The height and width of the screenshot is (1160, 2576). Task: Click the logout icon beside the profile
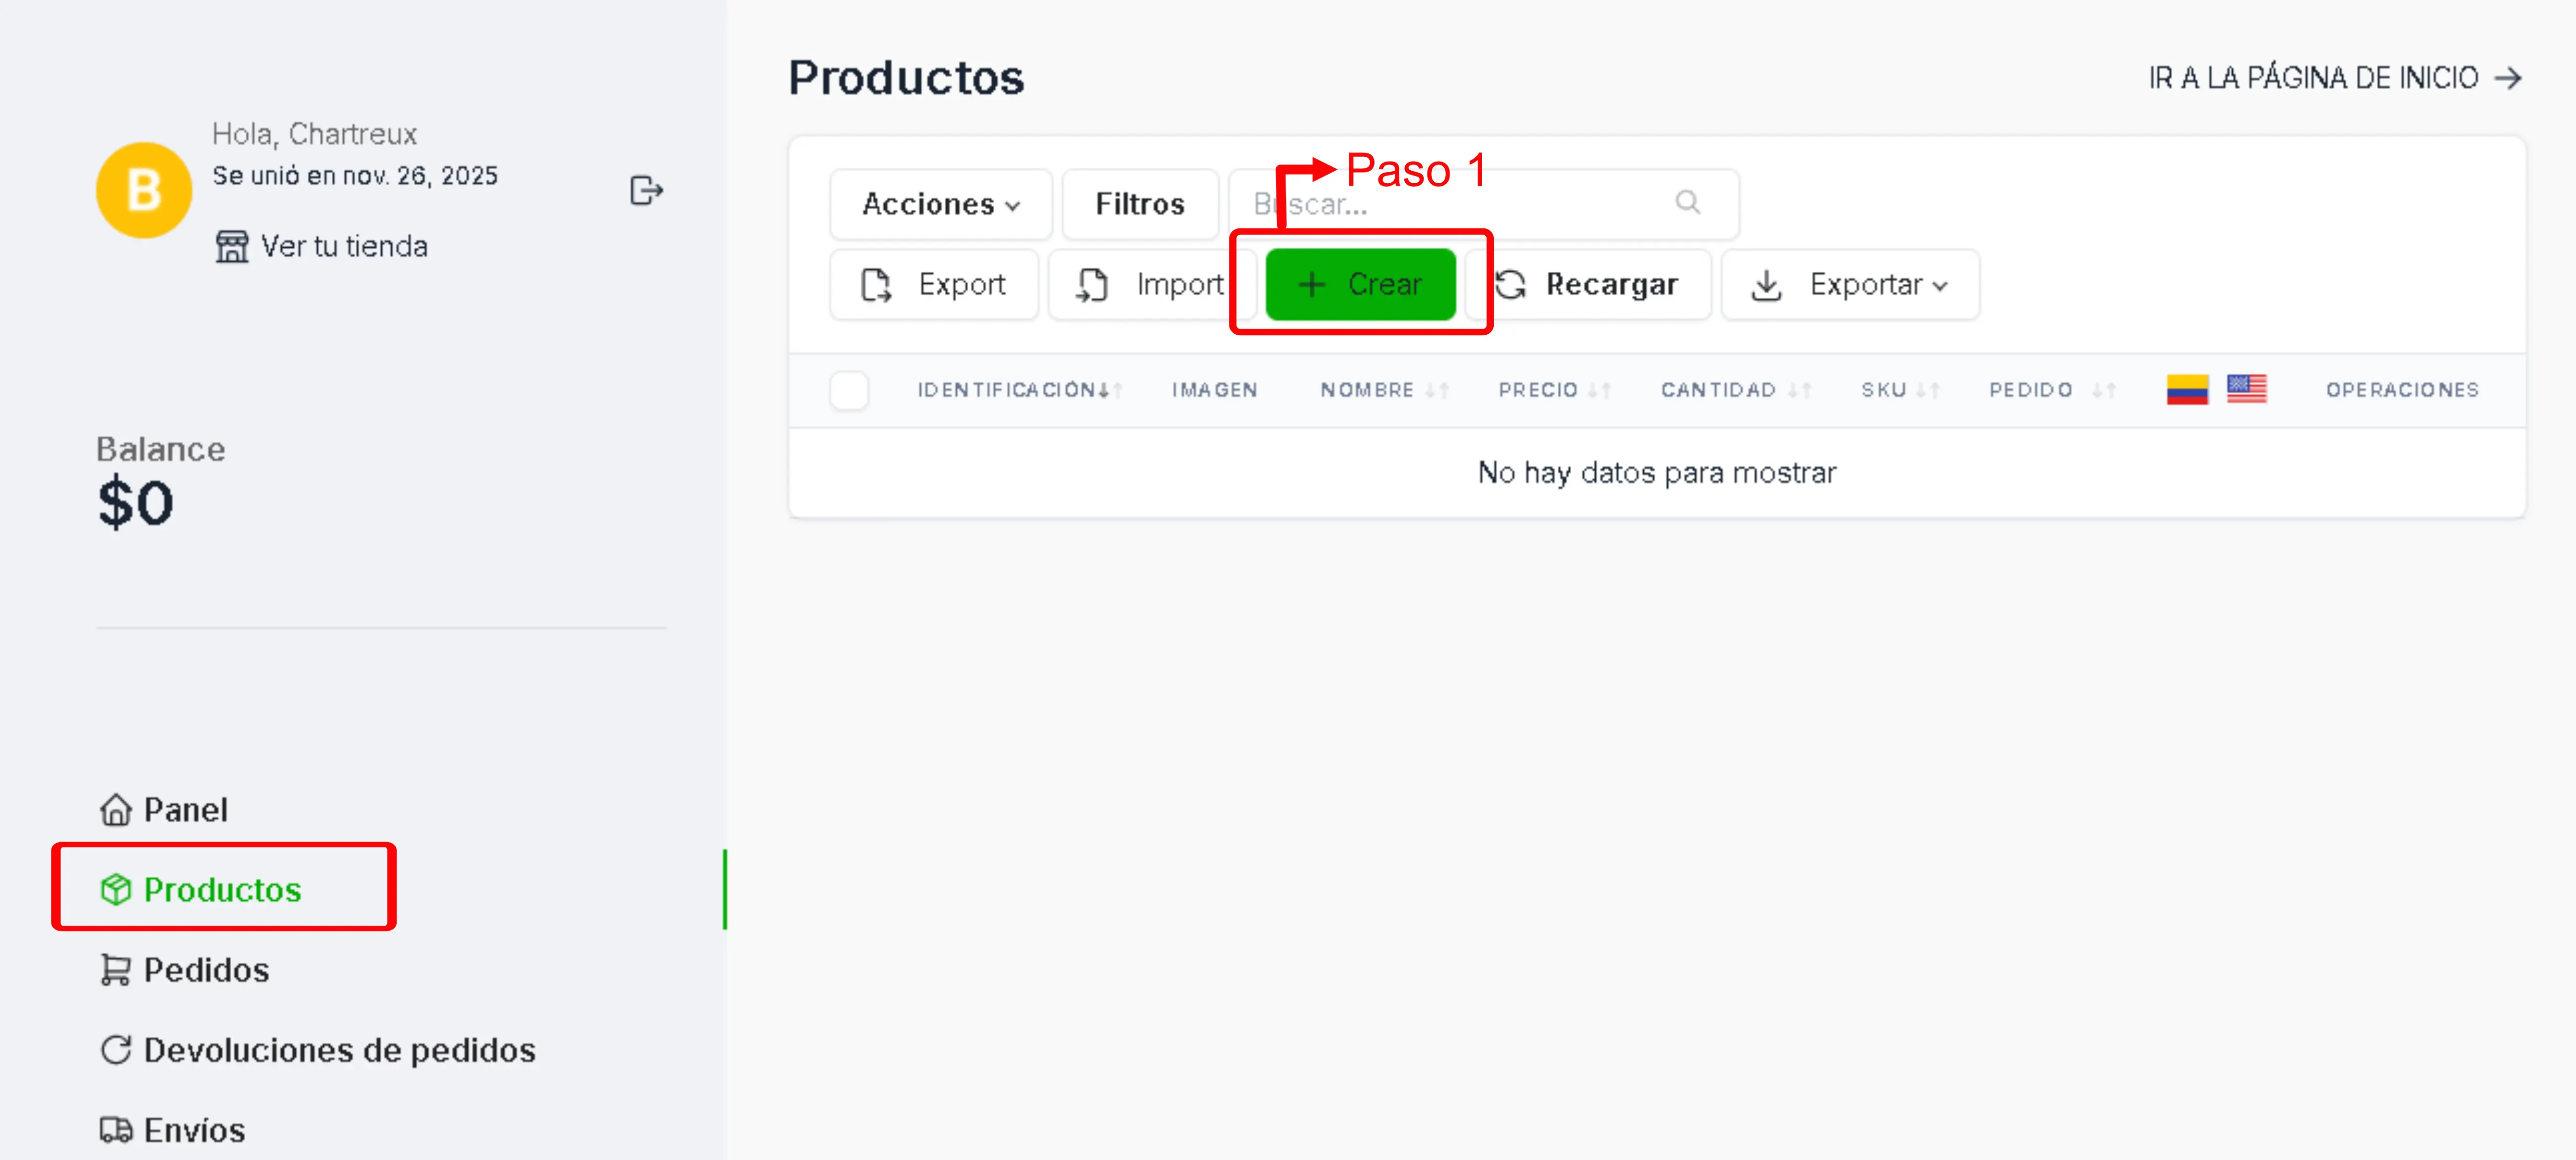point(646,190)
